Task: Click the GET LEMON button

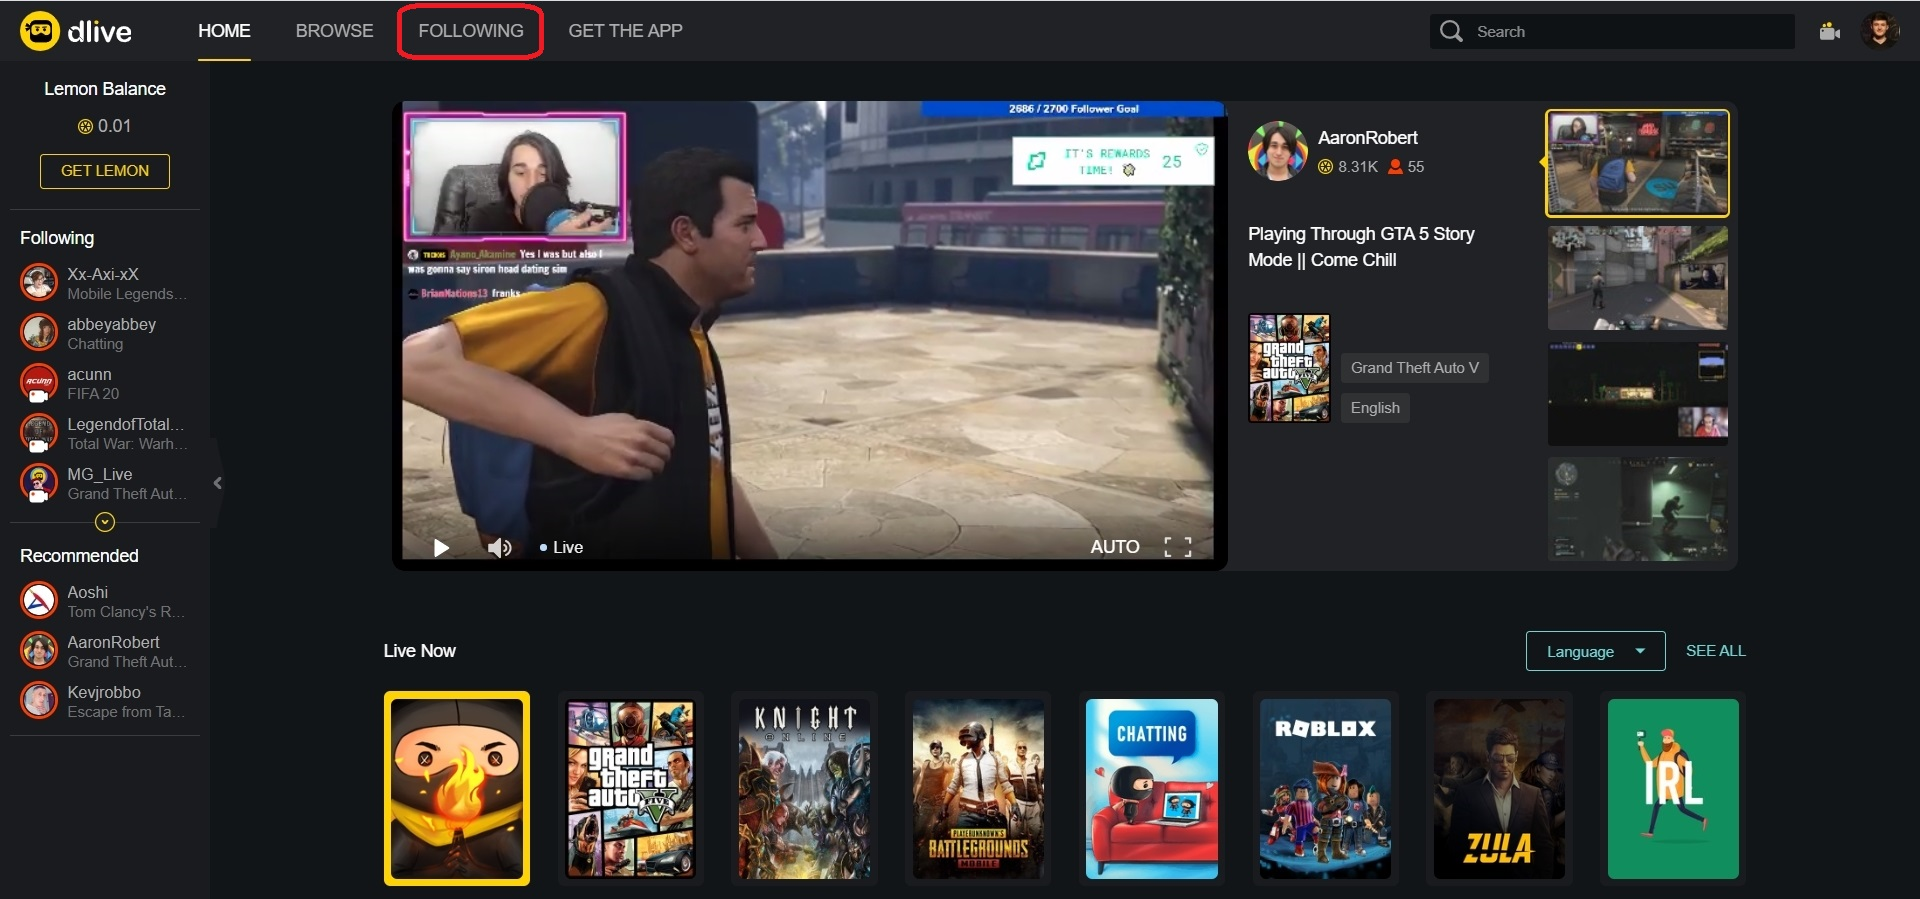Action: click(105, 171)
